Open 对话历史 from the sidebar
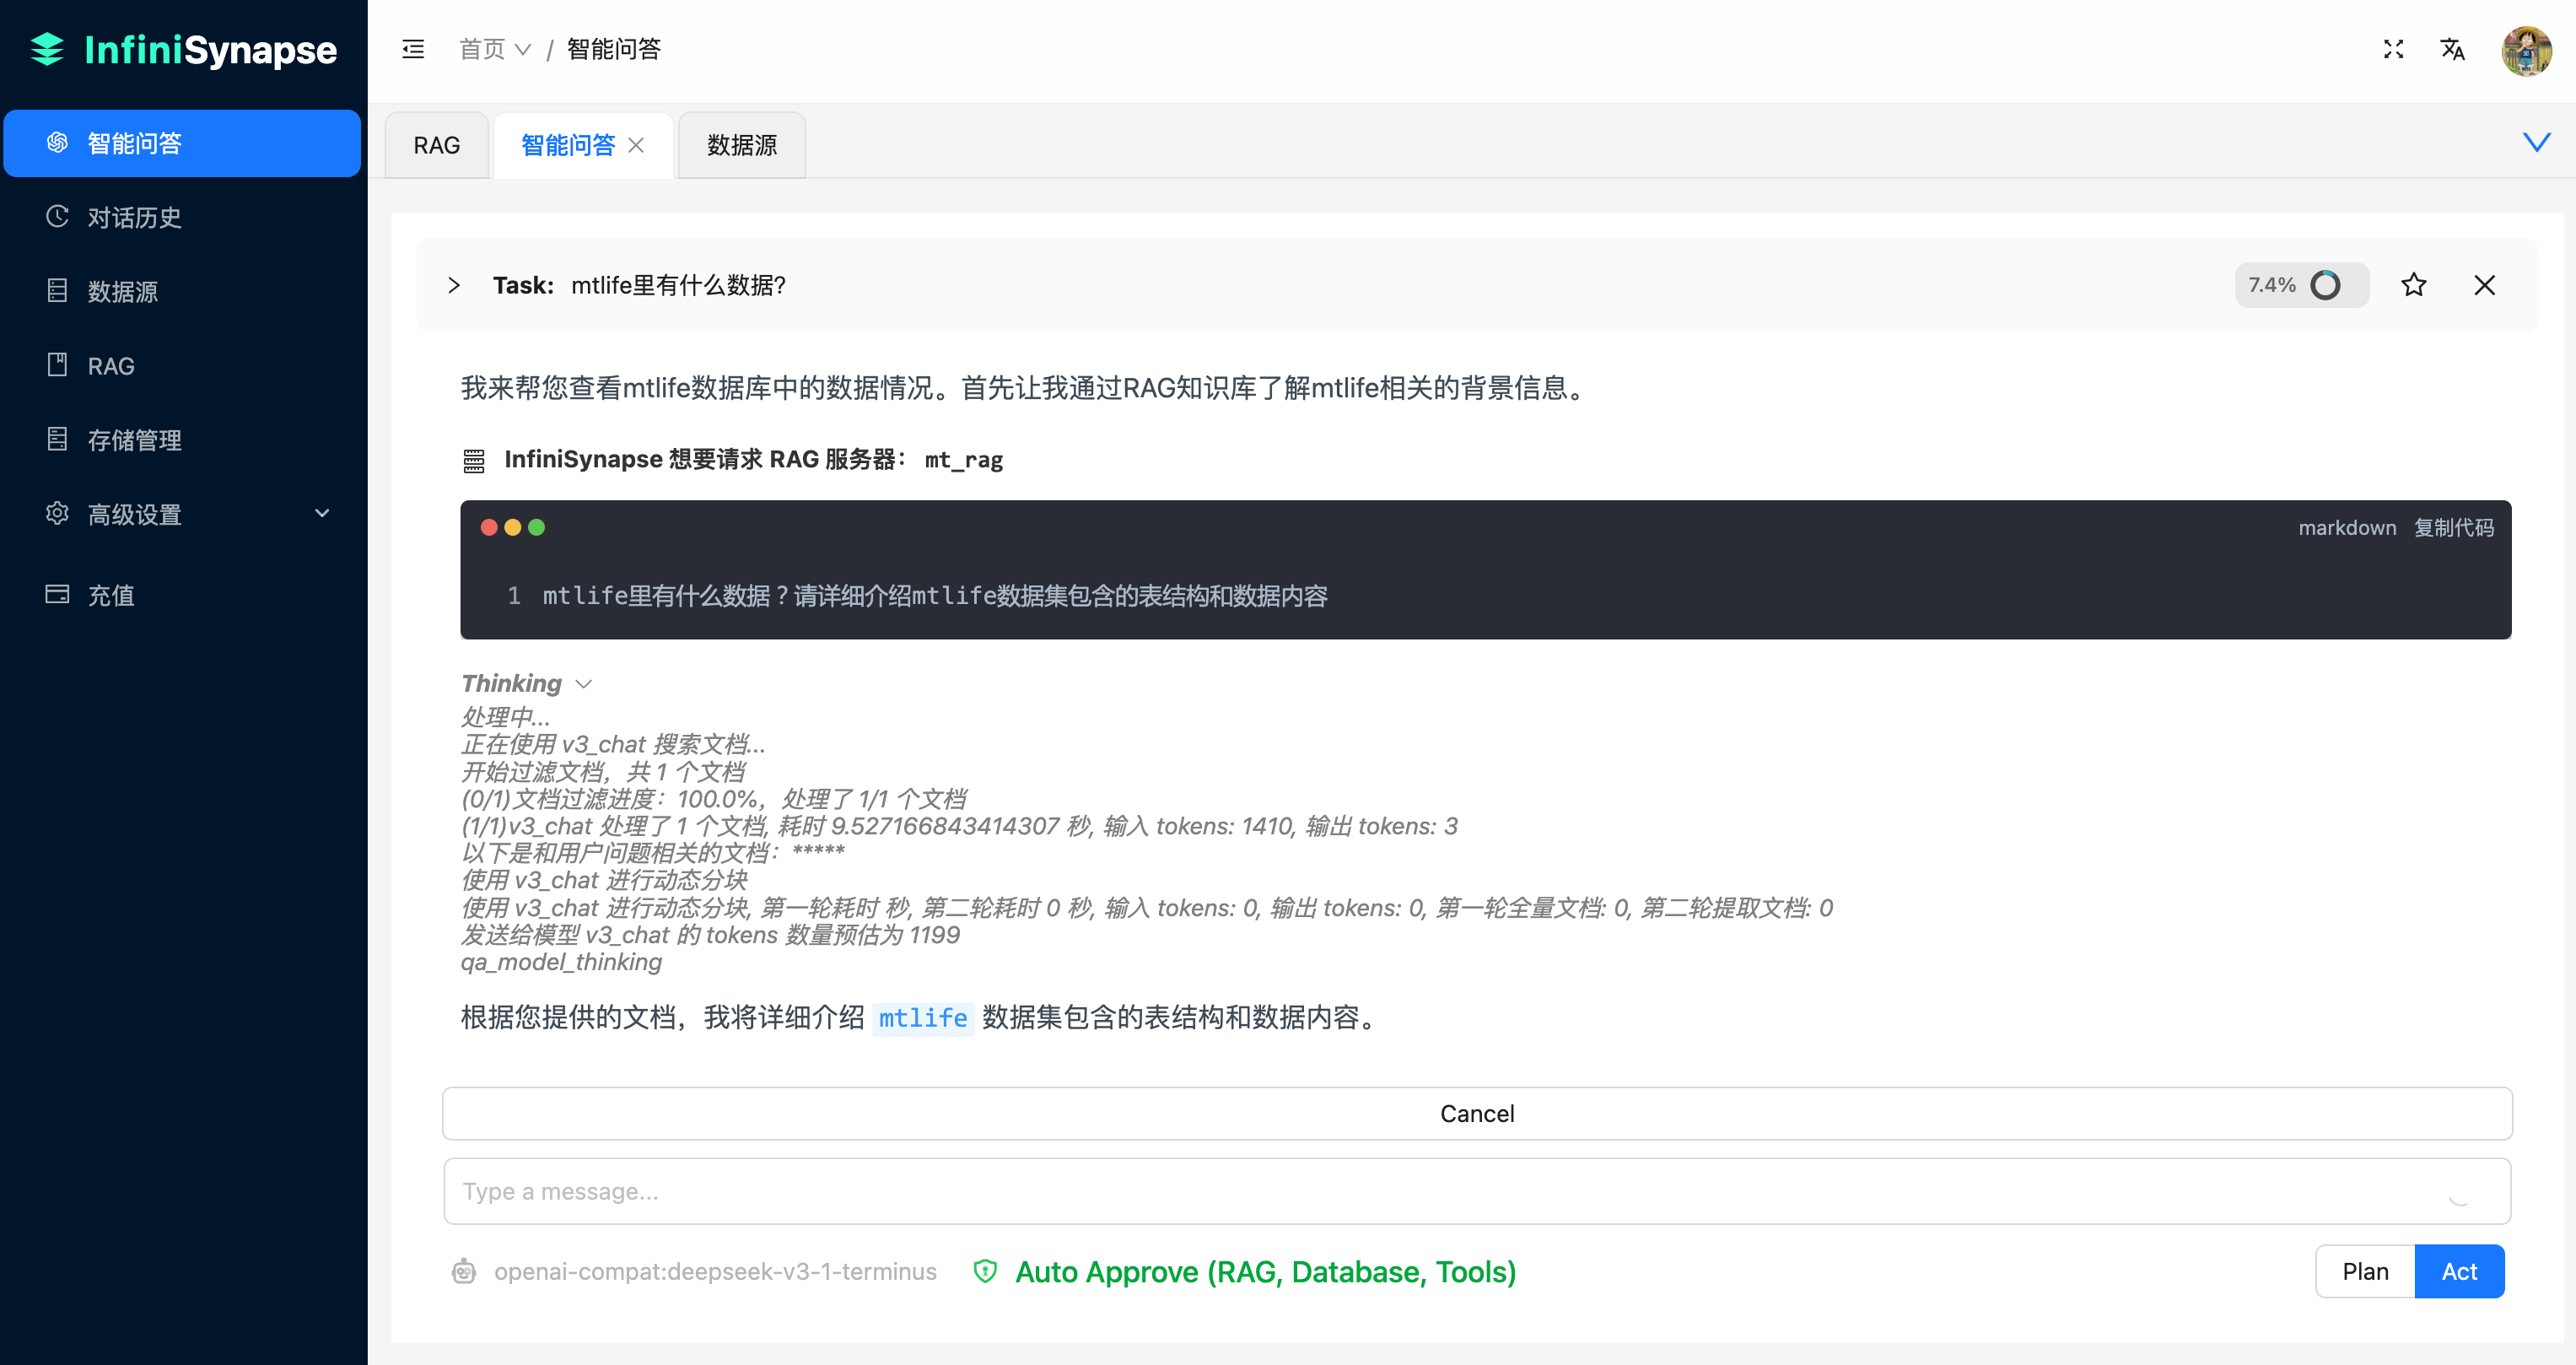The height and width of the screenshot is (1365, 2576). click(x=134, y=217)
